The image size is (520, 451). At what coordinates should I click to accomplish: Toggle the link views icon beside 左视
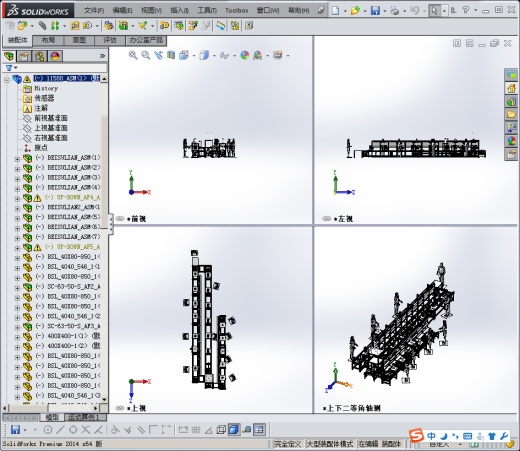click(x=327, y=219)
